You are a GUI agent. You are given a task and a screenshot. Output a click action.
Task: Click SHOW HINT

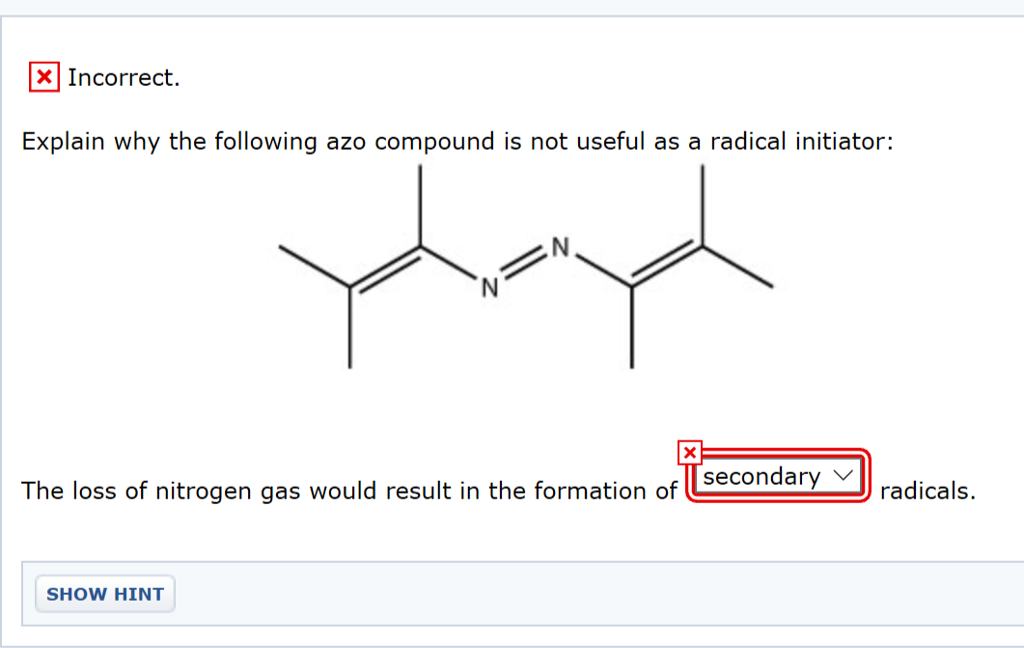[x=104, y=593]
